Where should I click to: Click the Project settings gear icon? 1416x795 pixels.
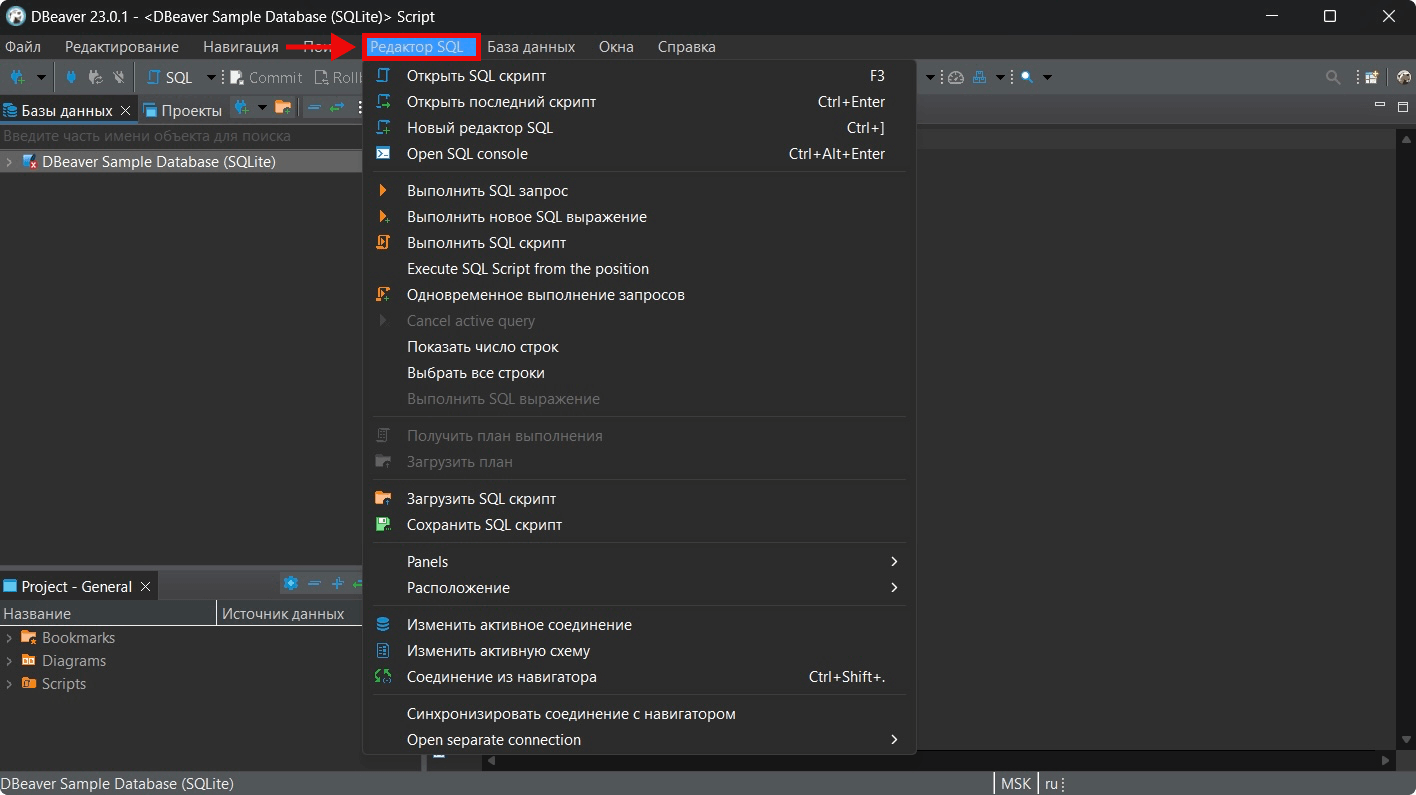tap(291, 583)
